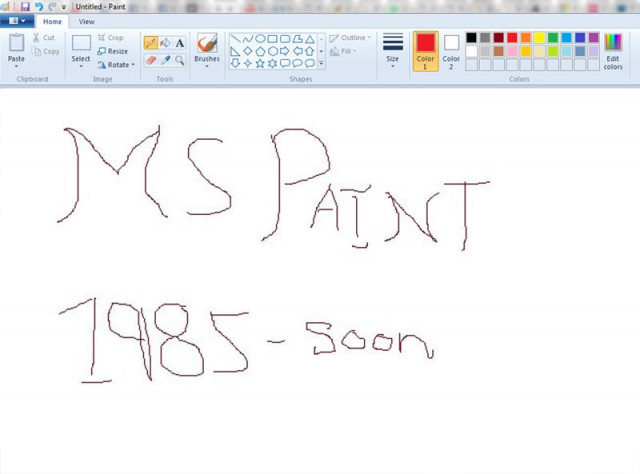Image resolution: width=640 pixels, height=474 pixels.
Task: Choose the Oval callout shape
Action: 298,63
